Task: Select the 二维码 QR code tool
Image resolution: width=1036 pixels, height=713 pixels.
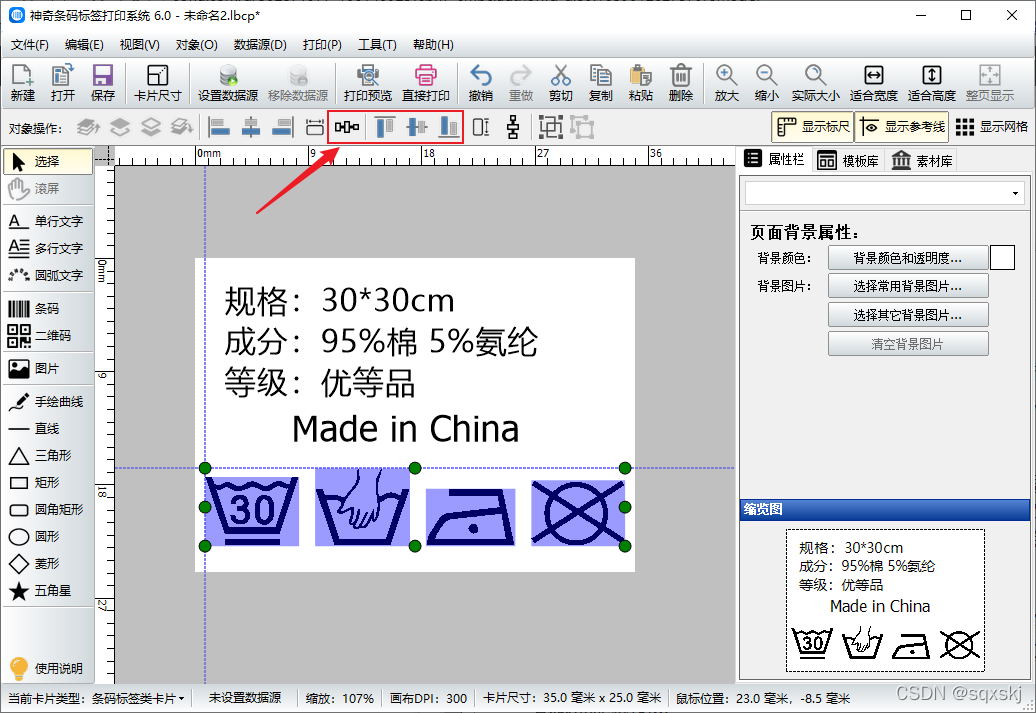Action: 46,336
